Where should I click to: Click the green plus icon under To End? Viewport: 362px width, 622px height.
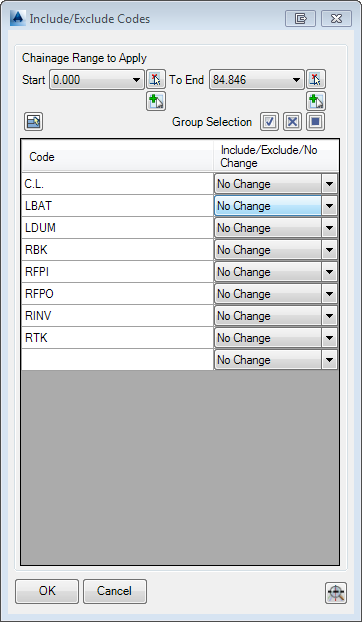[x=316, y=101]
